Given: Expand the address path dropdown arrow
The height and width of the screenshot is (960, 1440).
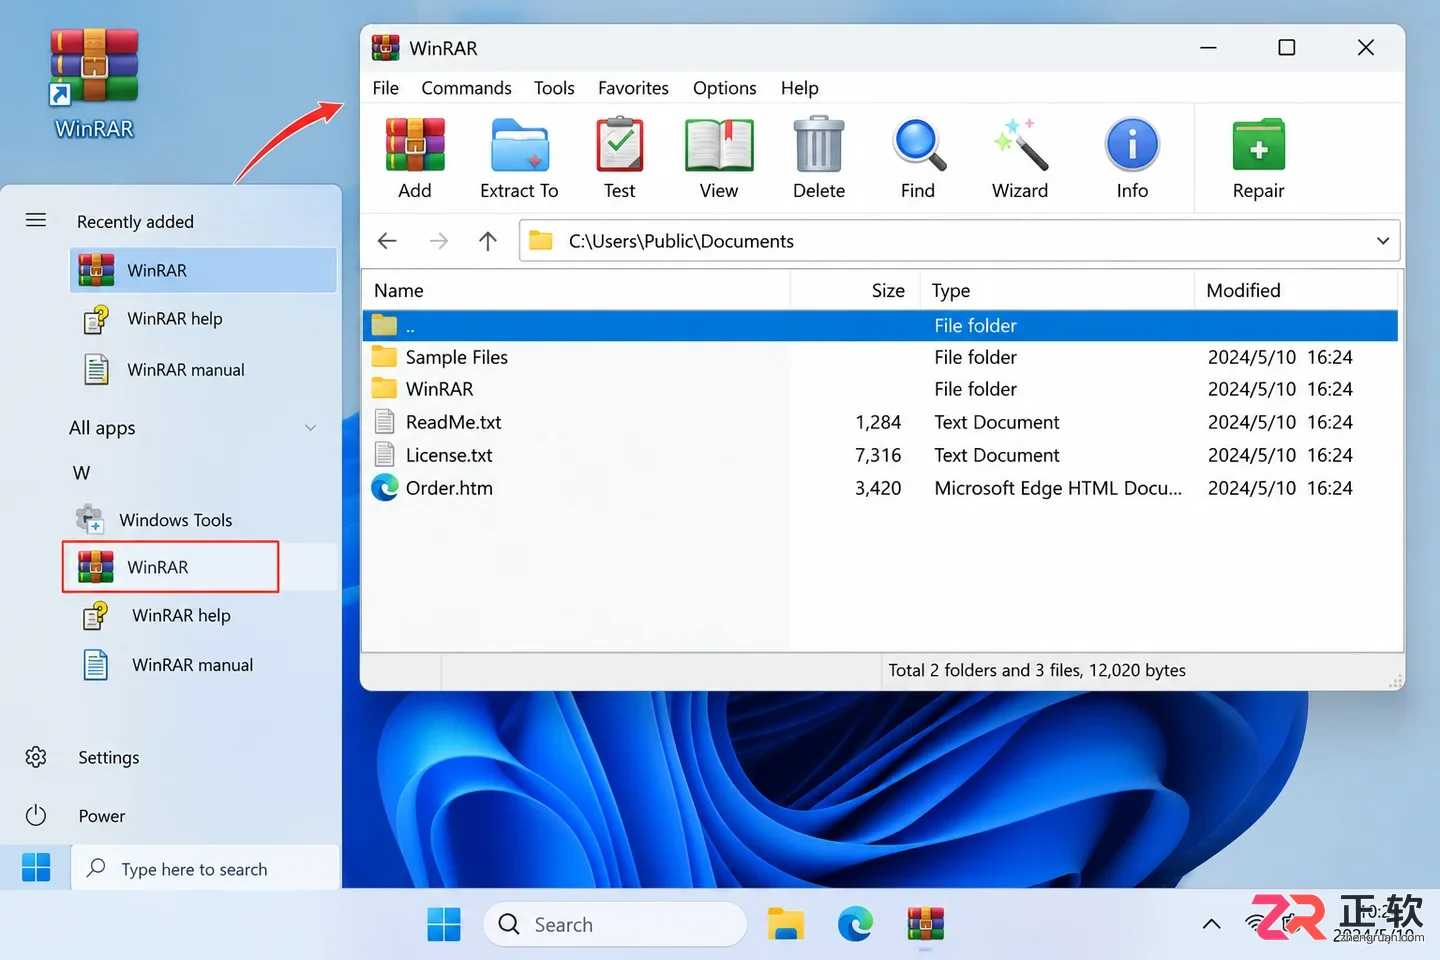Looking at the screenshot, I should click(x=1382, y=241).
